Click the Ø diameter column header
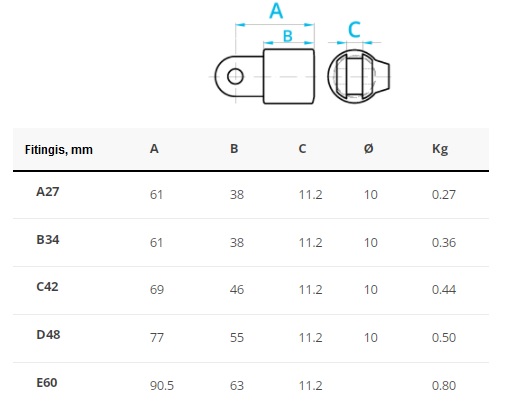The image size is (520, 408). [x=368, y=149]
